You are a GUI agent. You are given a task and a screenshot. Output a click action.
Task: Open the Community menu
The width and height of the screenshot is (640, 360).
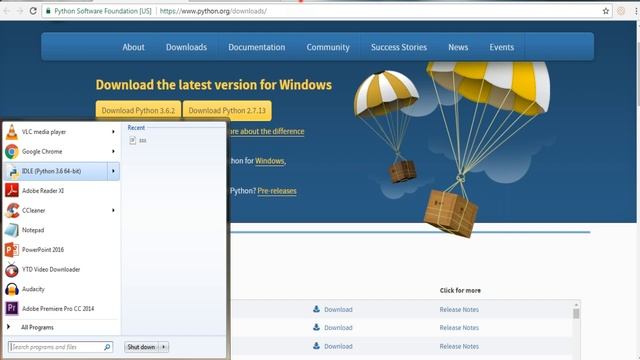coord(328,47)
